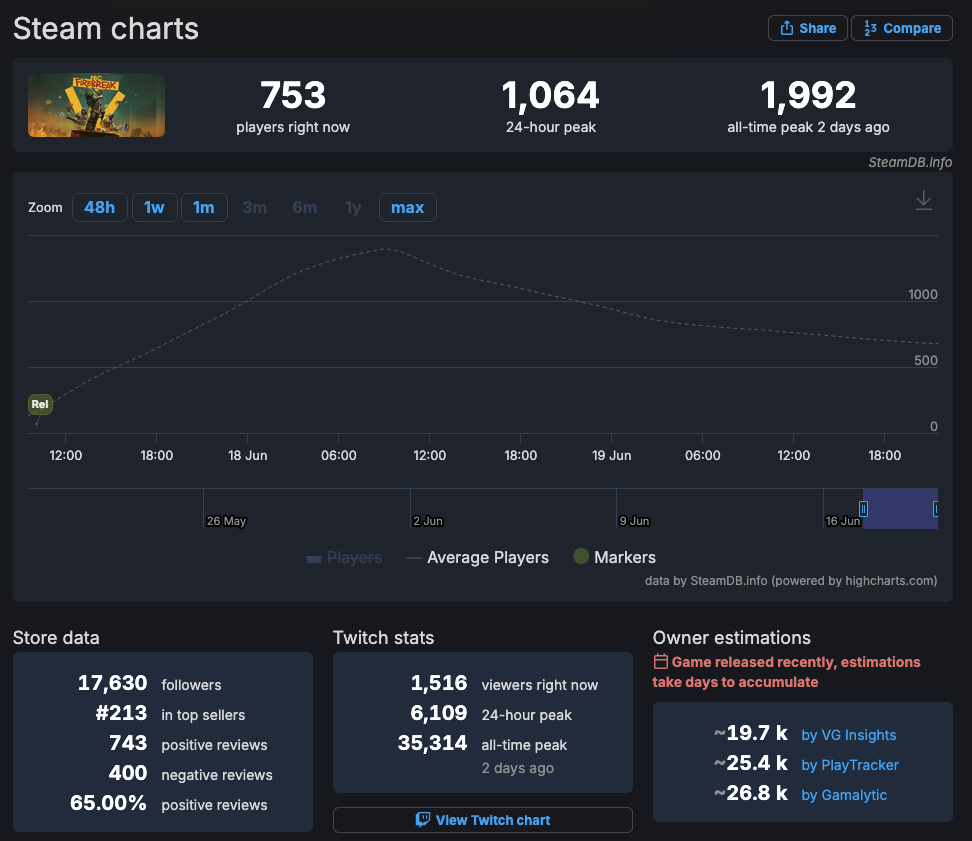The image size is (972, 841).
Task: Click the calendar icon in release warning
Action: pyautogui.click(x=661, y=661)
